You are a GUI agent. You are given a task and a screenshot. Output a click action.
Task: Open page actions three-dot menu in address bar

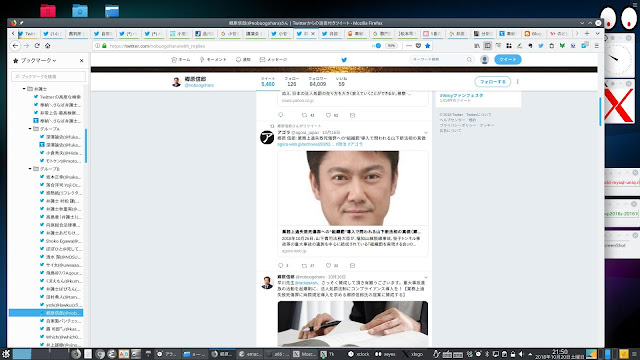409,46
